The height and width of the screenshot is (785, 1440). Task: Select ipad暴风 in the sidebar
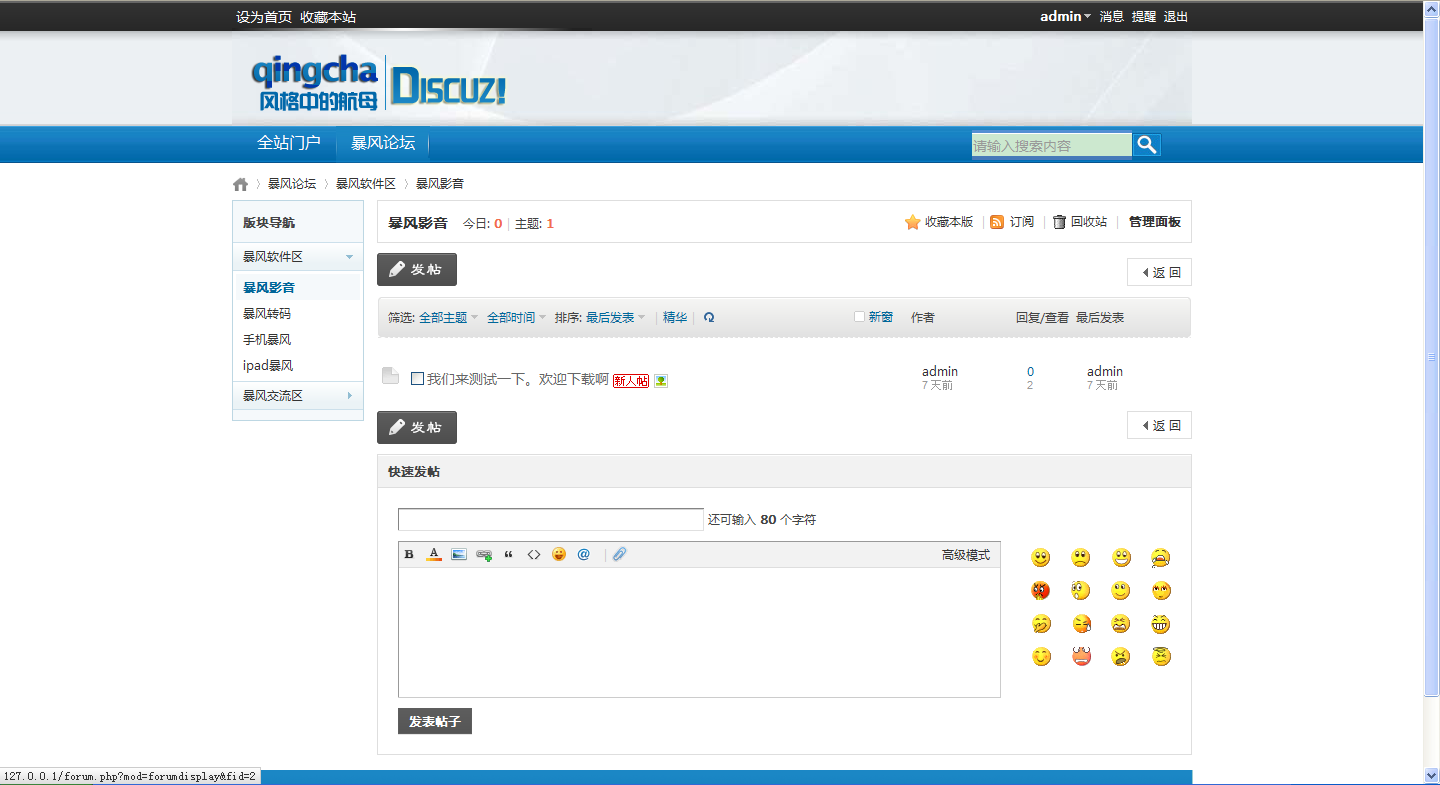coord(268,366)
